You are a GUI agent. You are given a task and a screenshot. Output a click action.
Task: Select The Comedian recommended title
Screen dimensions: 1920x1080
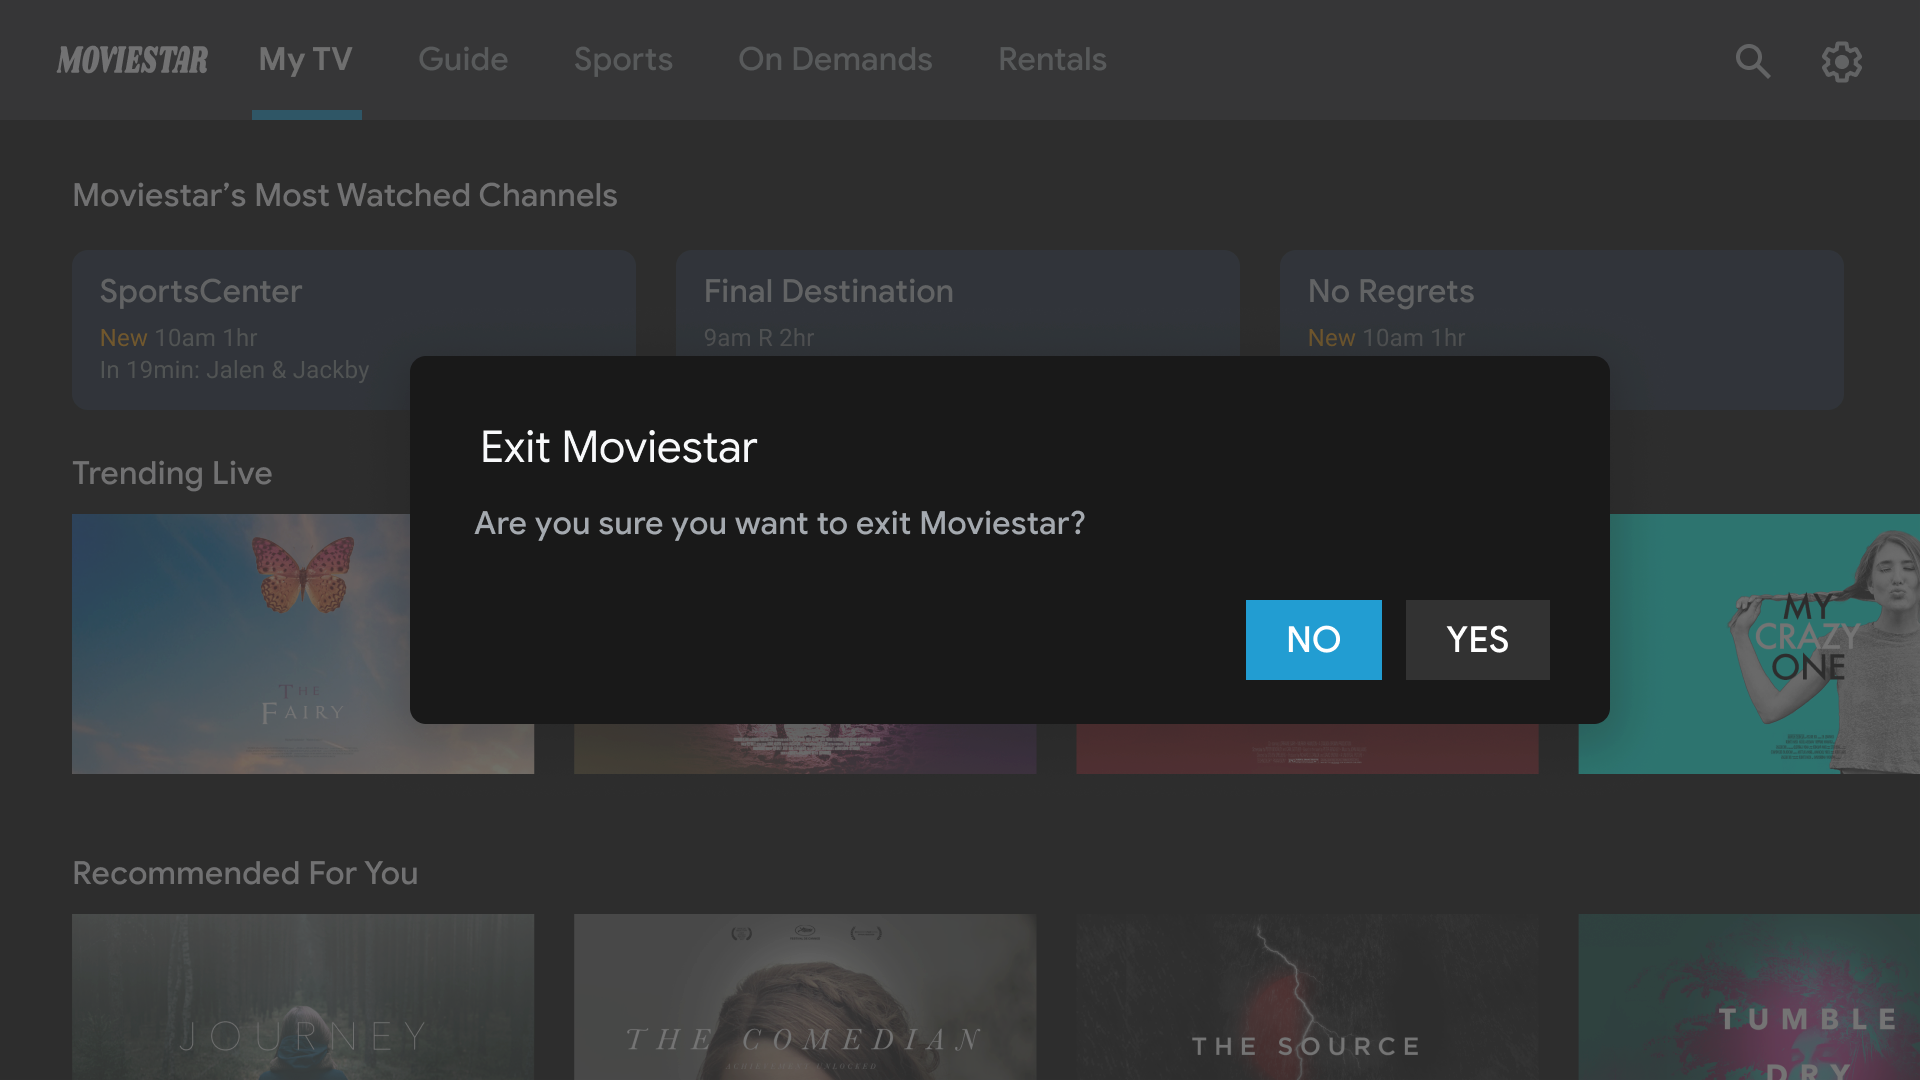(804, 997)
